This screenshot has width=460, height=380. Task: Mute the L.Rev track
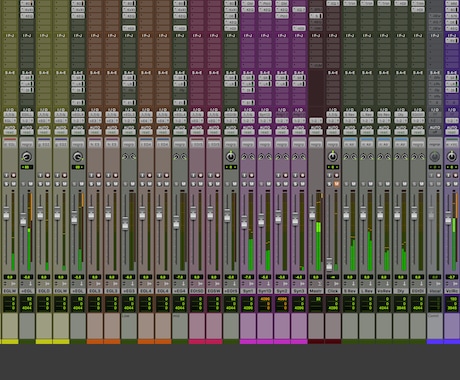370,184
